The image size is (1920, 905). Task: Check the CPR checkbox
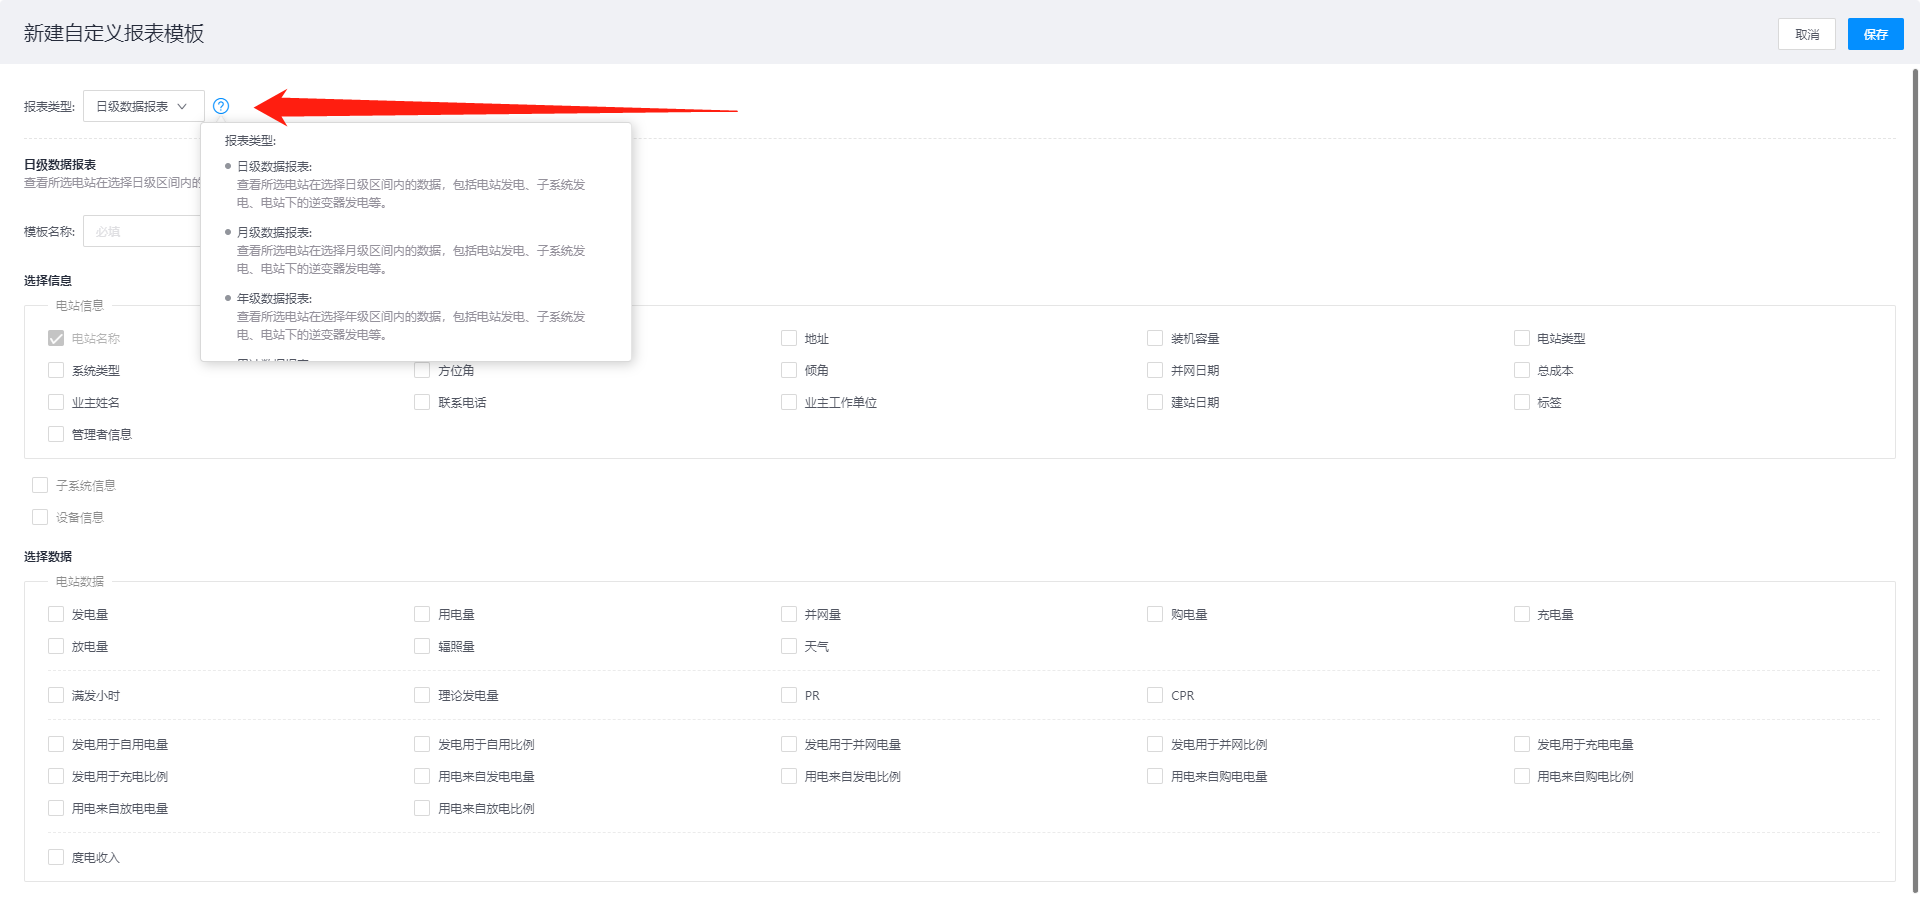point(1155,696)
